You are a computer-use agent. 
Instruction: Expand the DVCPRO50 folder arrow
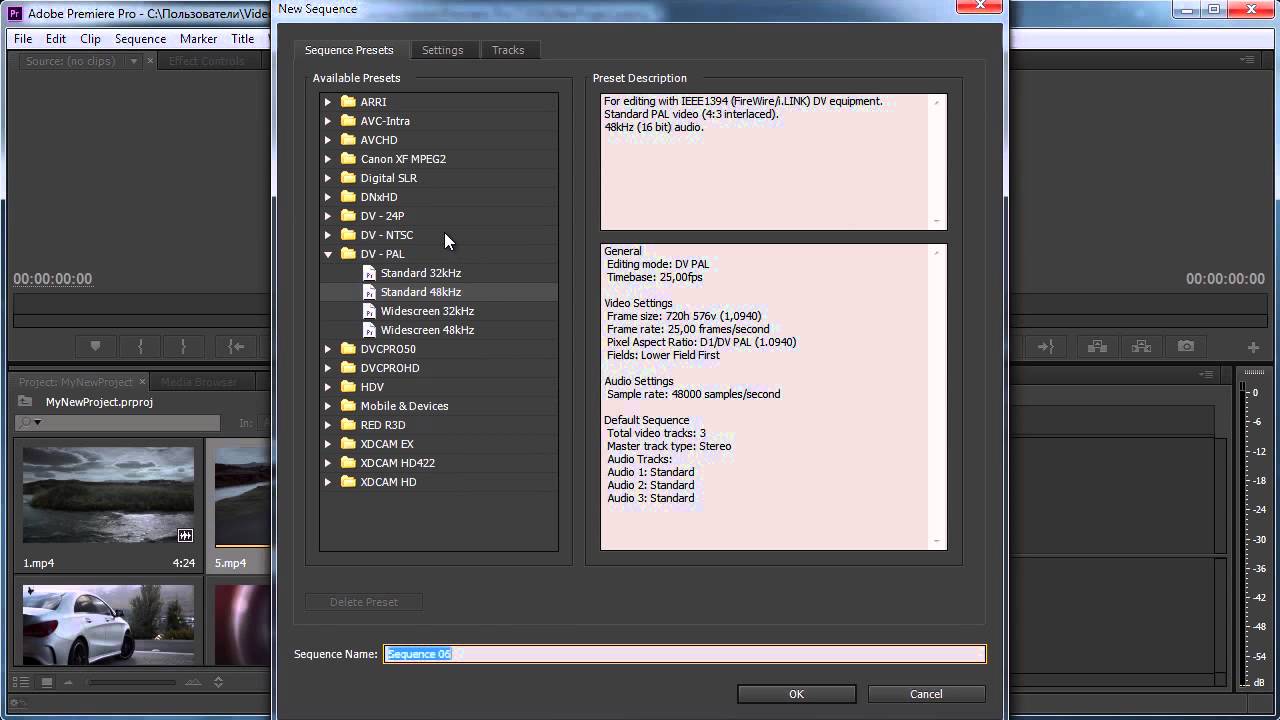(327, 349)
